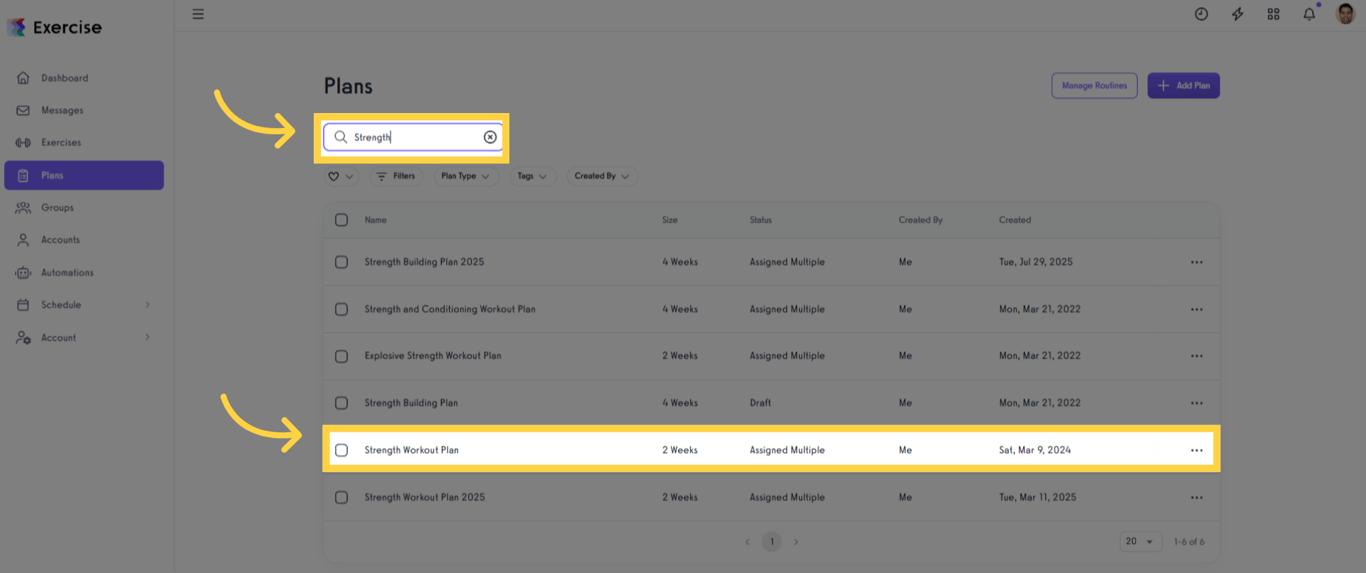Open Dashboard in the sidebar
The width and height of the screenshot is (1366, 573).
pos(84,78)
